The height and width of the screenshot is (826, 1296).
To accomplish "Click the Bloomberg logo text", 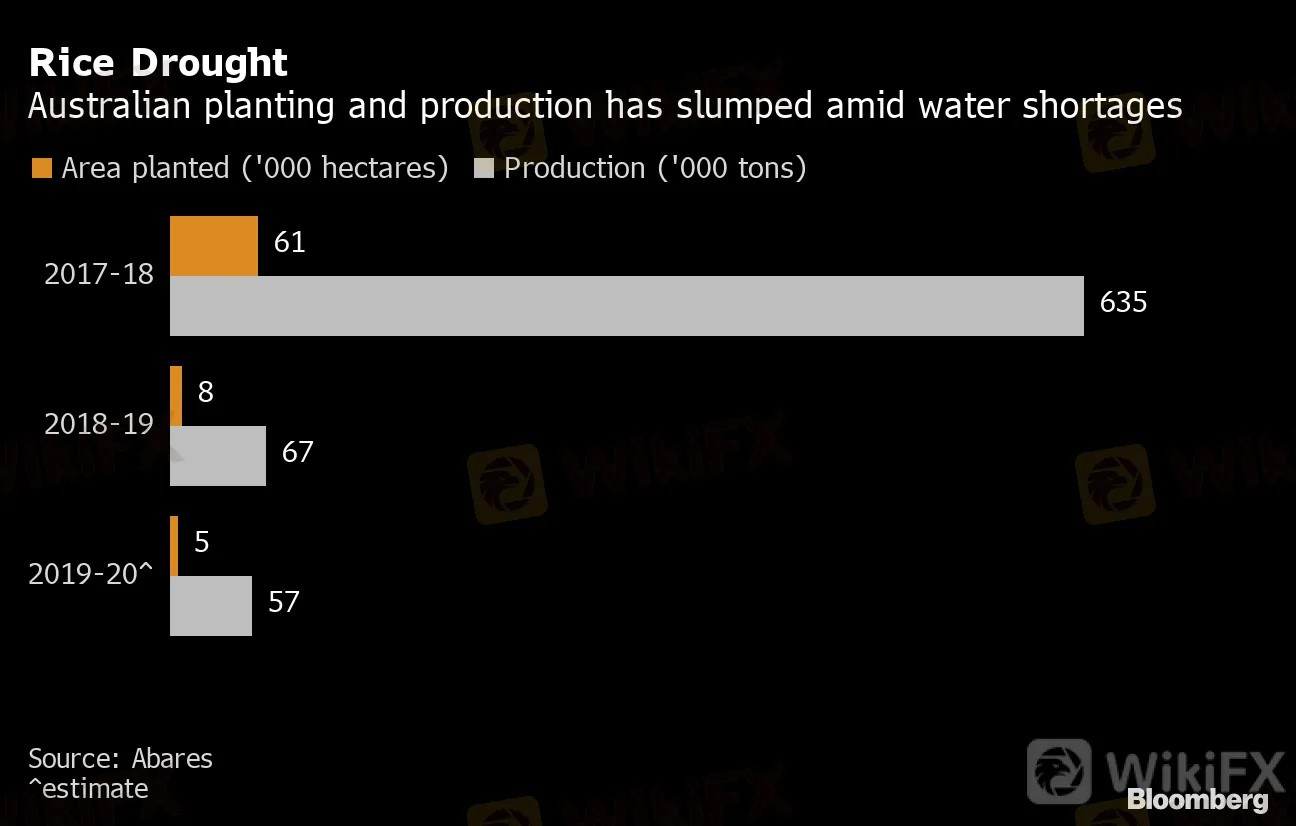I will point(1198,800).
